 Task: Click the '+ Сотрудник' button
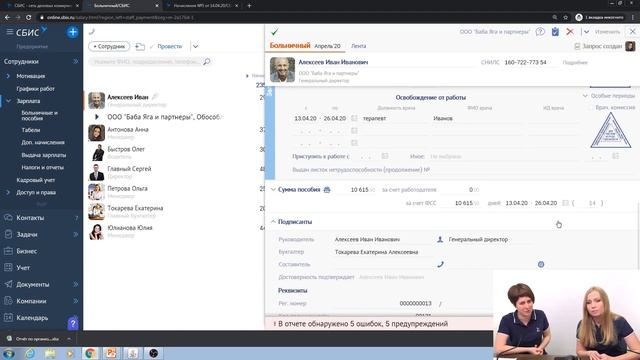[109, 47]
